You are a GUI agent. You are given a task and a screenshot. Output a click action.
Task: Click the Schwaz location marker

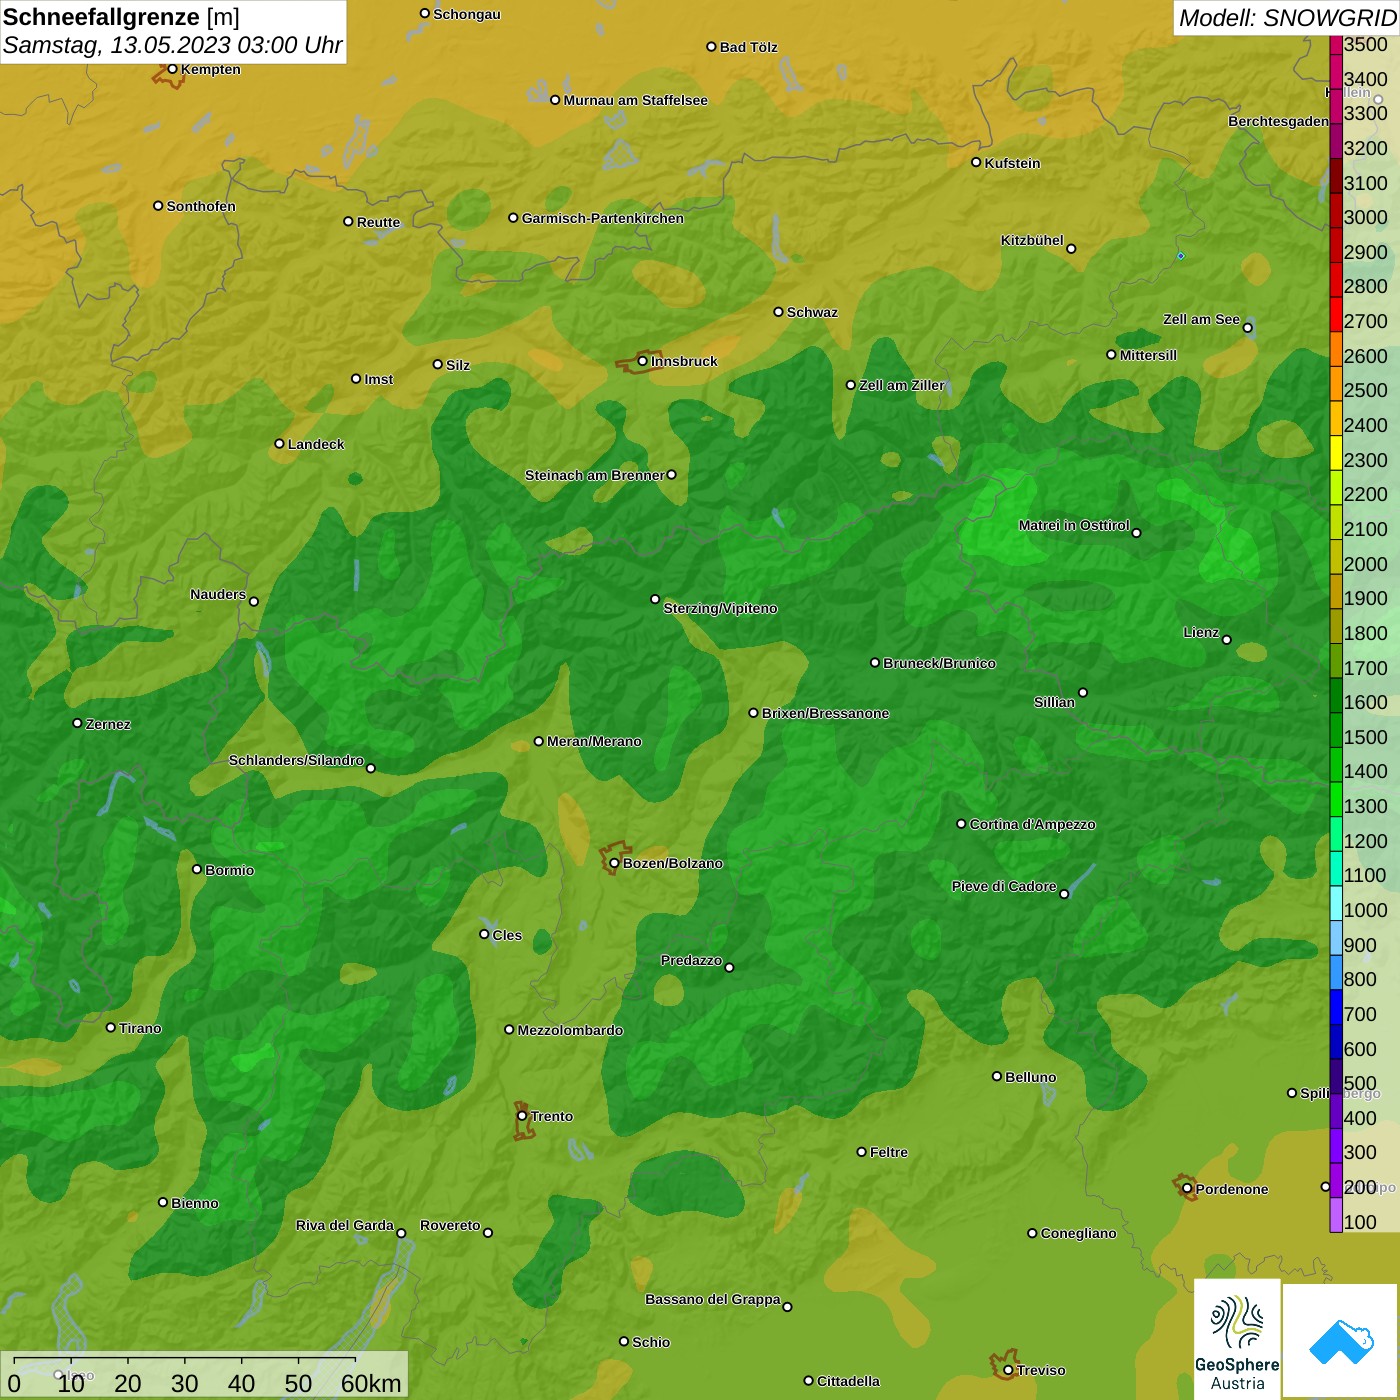778,312
